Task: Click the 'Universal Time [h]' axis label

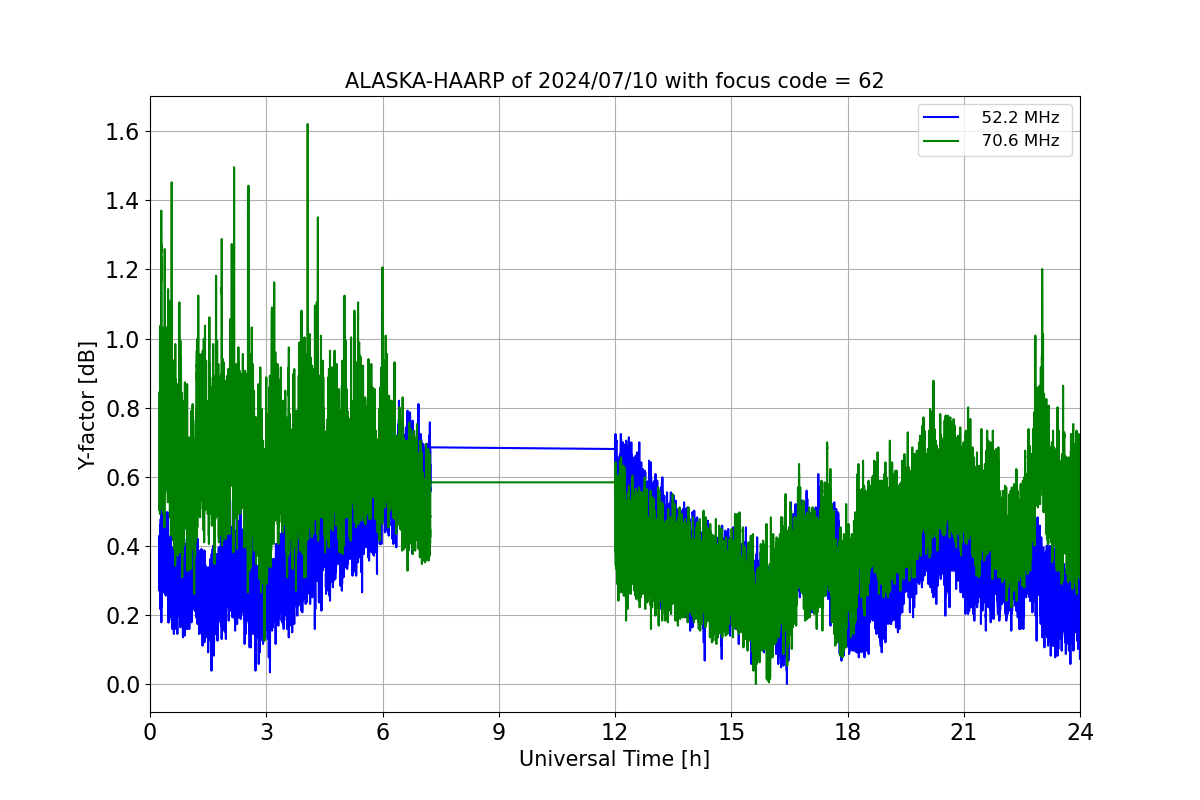Action: pos(614,759)
